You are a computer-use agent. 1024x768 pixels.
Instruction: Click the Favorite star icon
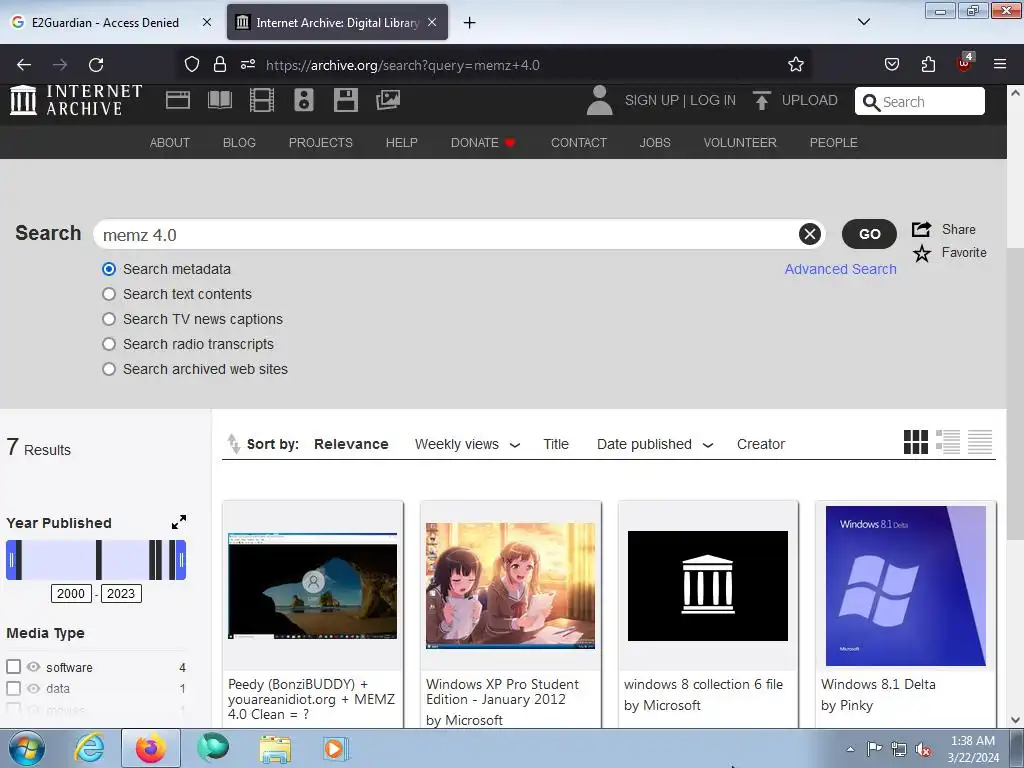click(x=921, y=253)
